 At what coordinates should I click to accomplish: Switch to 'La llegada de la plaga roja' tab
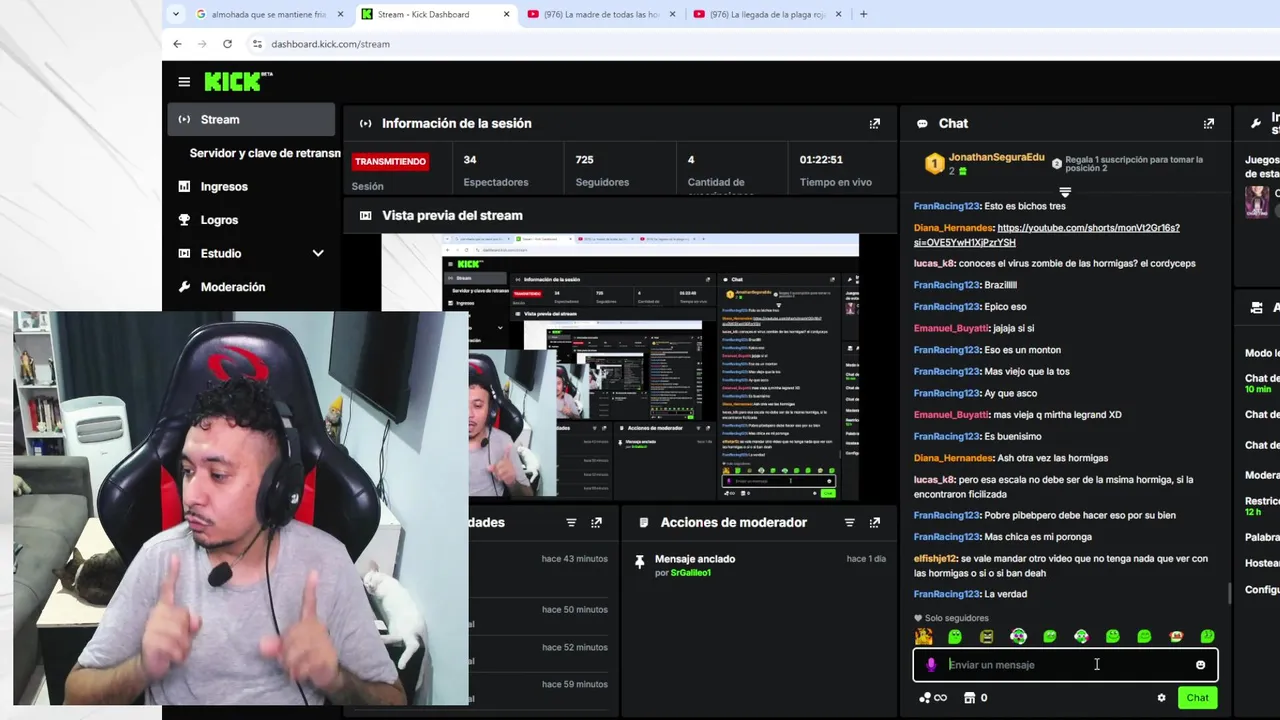pyautogui.click(x=766, y=14)
